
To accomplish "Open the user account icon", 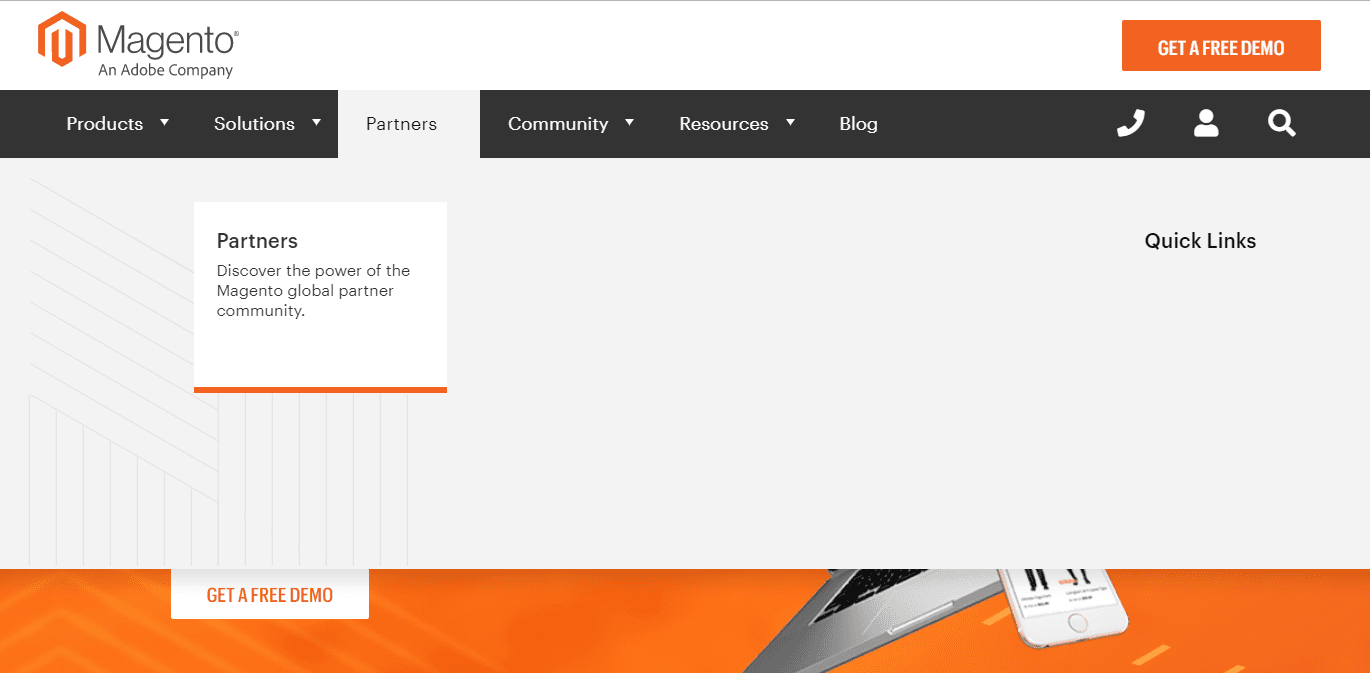I will coord(1206,123).
